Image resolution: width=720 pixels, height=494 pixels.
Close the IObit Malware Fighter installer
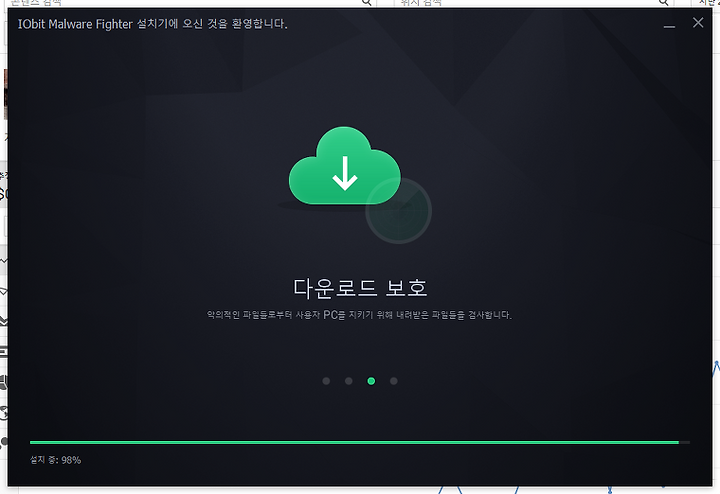click(x=698, y=22)
